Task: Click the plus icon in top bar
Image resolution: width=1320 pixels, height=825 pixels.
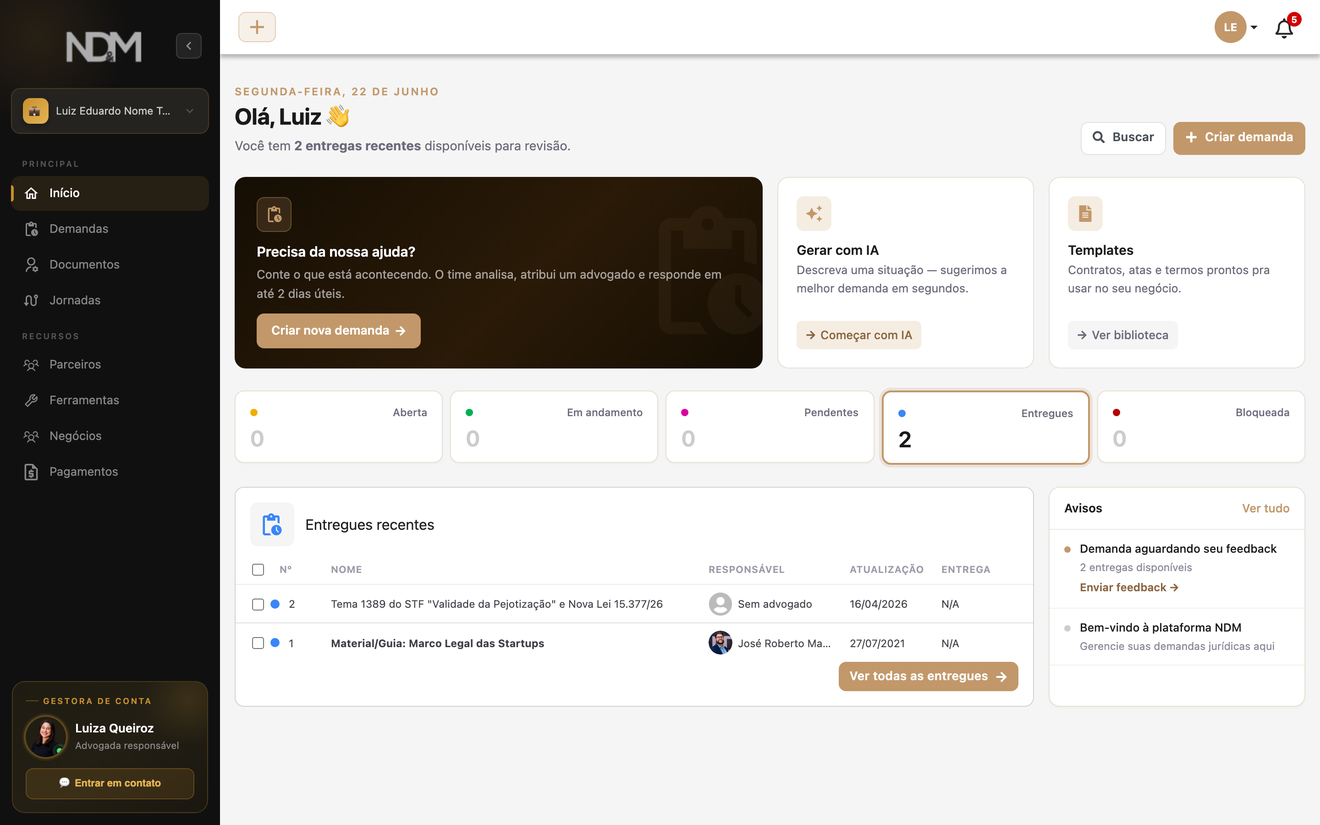Action: (257, 27)
